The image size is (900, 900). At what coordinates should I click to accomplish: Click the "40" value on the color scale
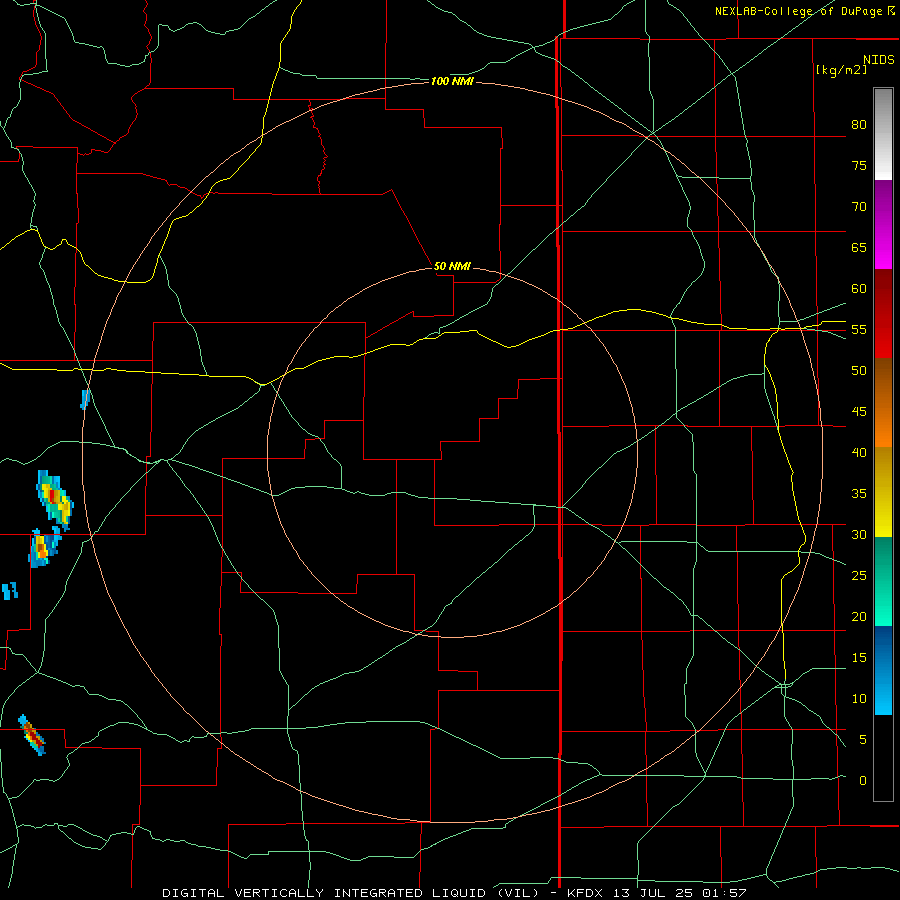click(859, 452)
